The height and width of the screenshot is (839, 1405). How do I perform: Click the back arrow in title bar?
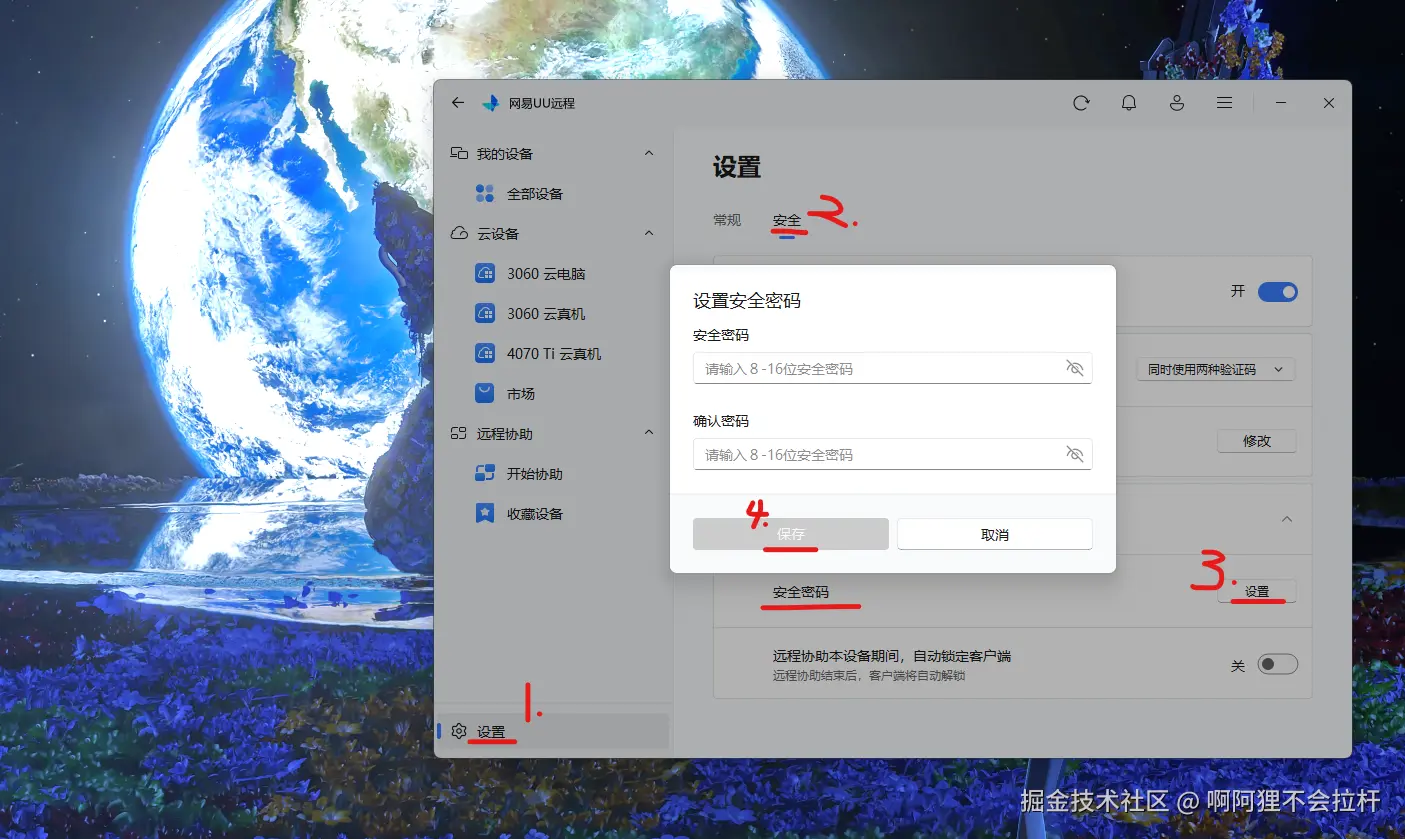(458, 103)
